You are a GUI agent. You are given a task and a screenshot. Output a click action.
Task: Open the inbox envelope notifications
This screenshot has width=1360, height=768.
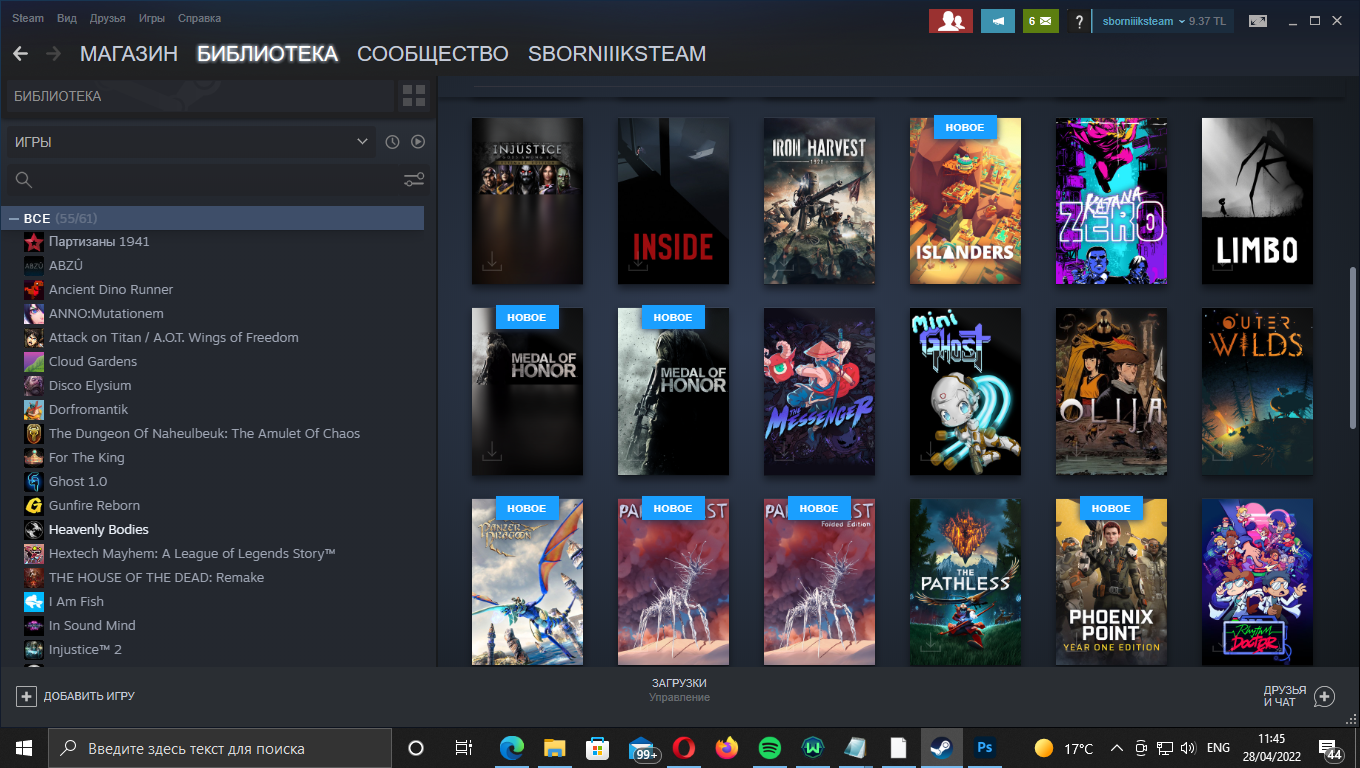tap(1040, 21)
